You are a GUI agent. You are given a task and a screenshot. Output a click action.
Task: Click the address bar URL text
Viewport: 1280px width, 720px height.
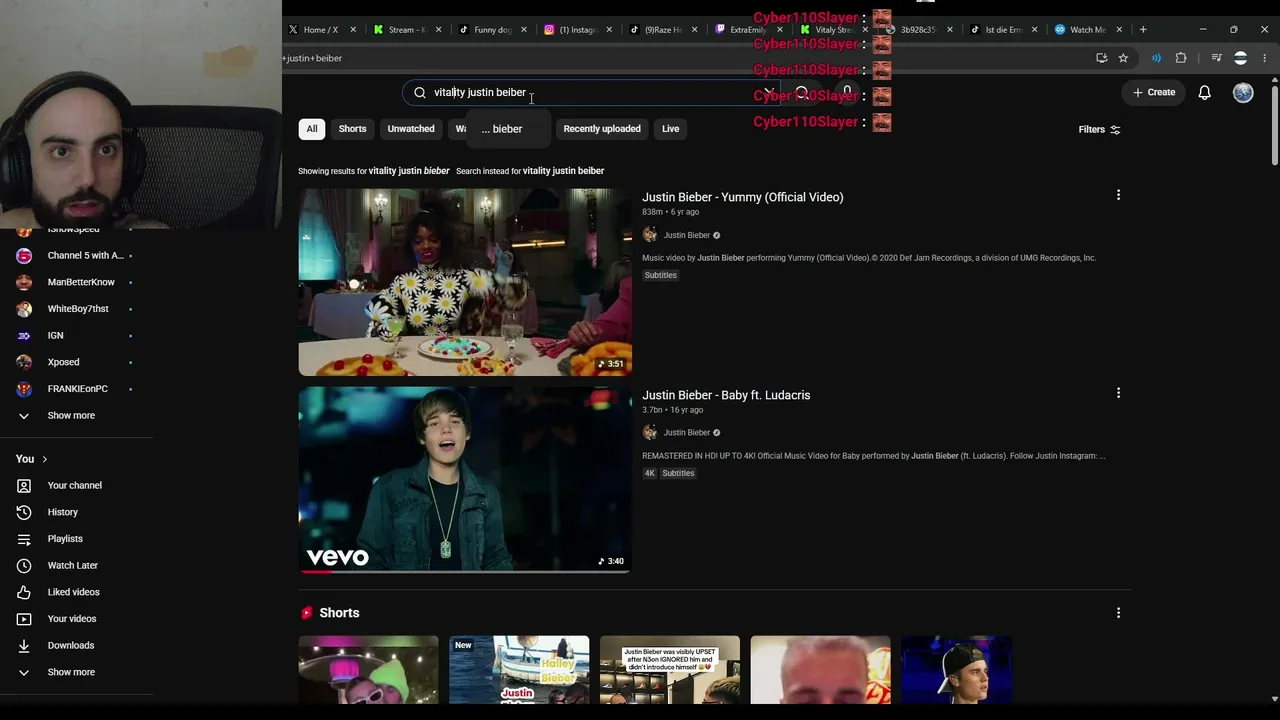click(313, 58)
